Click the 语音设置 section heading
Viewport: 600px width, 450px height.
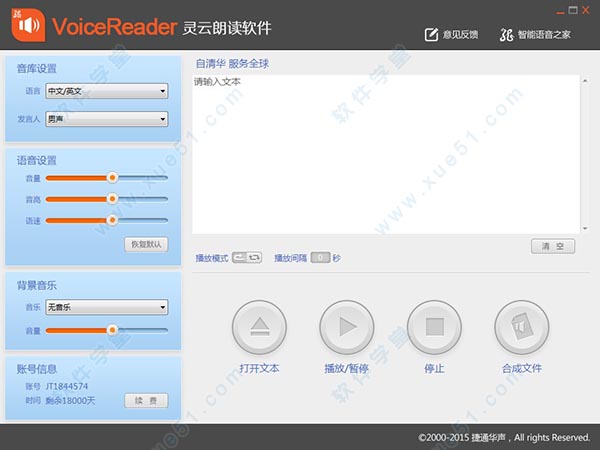[37, 160]
